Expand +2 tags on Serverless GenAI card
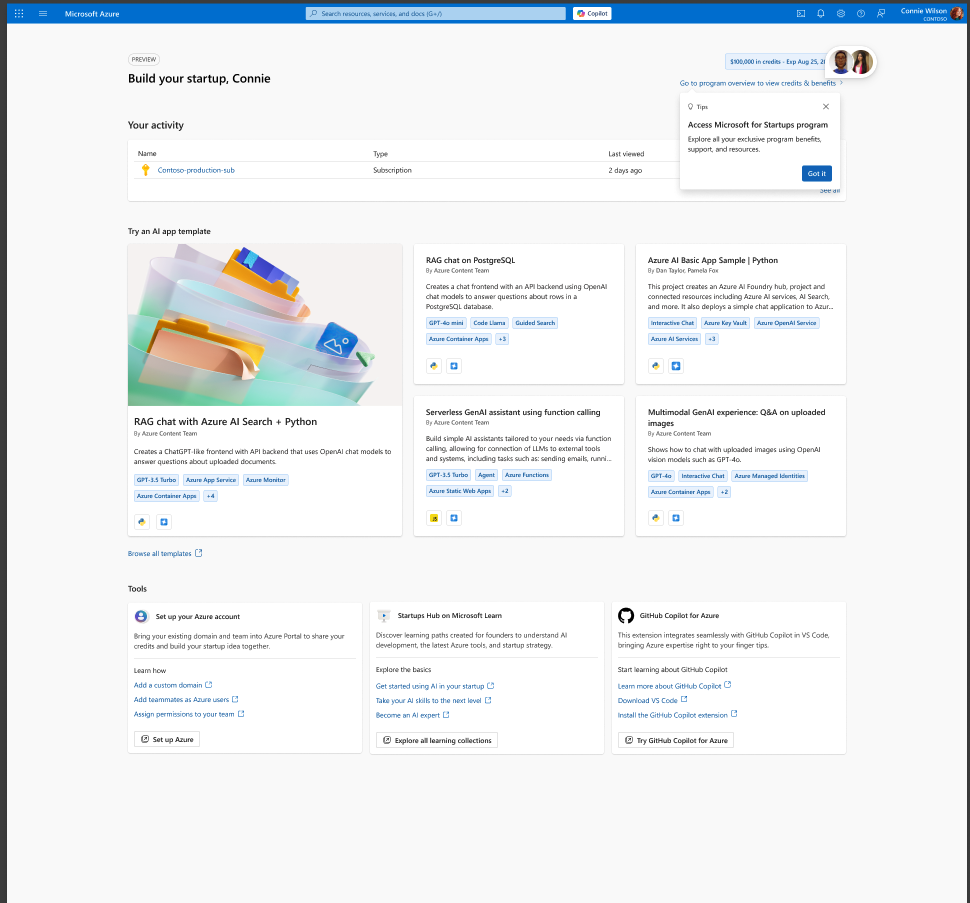Viewport: 970px width, 903px height. 505,491
